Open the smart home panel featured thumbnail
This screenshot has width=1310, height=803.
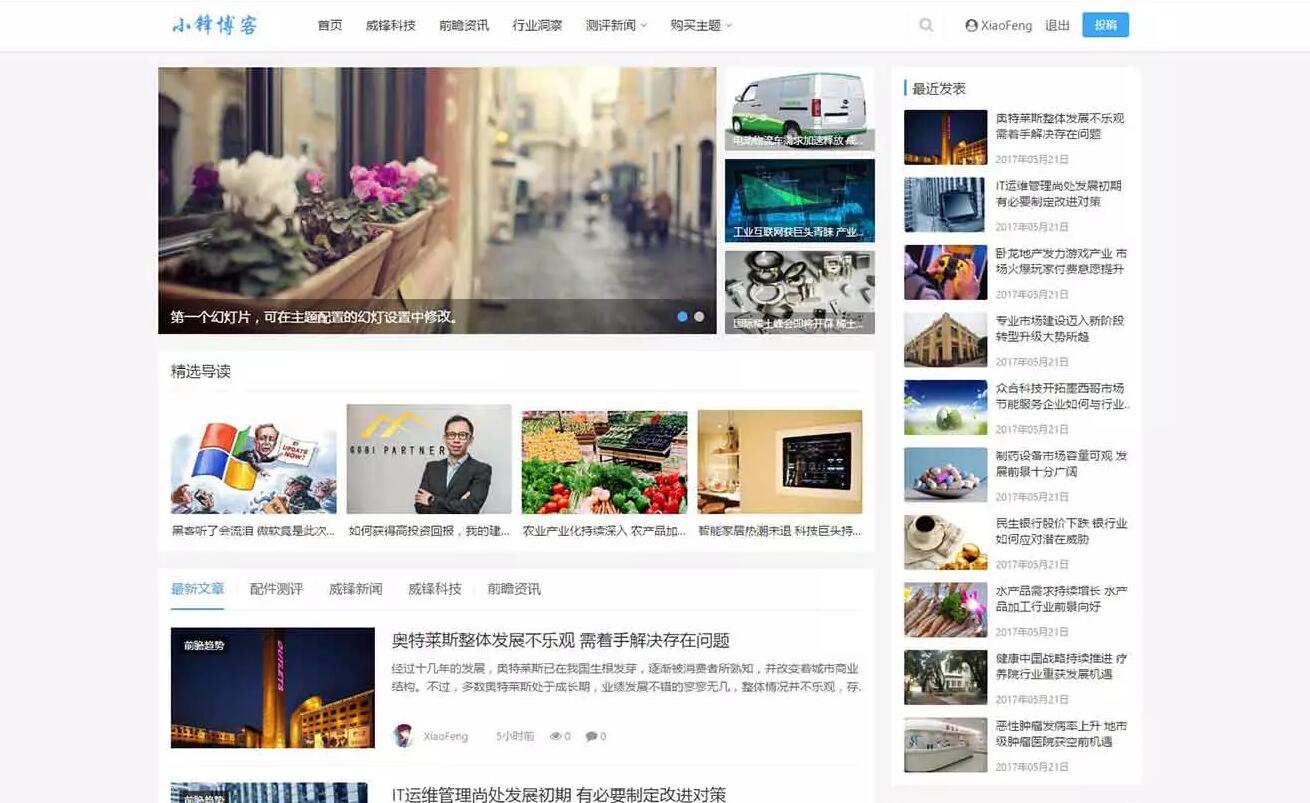pyautogui.click(x=780, y=462)
